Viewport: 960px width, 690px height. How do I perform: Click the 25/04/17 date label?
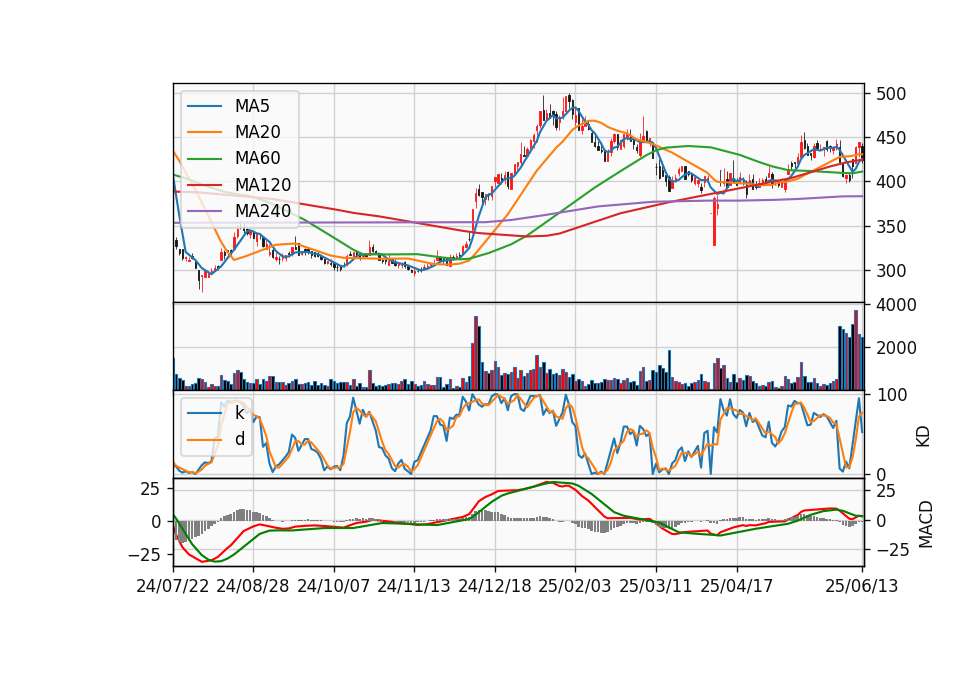pyautogui.click(x=737, y=586)
